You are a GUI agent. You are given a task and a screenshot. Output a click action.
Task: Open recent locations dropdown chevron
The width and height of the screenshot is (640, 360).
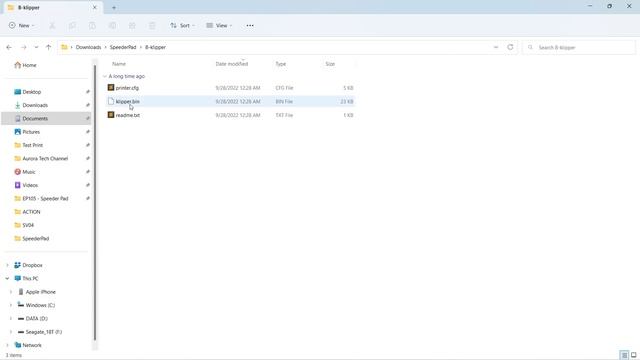tap(36, 47)
